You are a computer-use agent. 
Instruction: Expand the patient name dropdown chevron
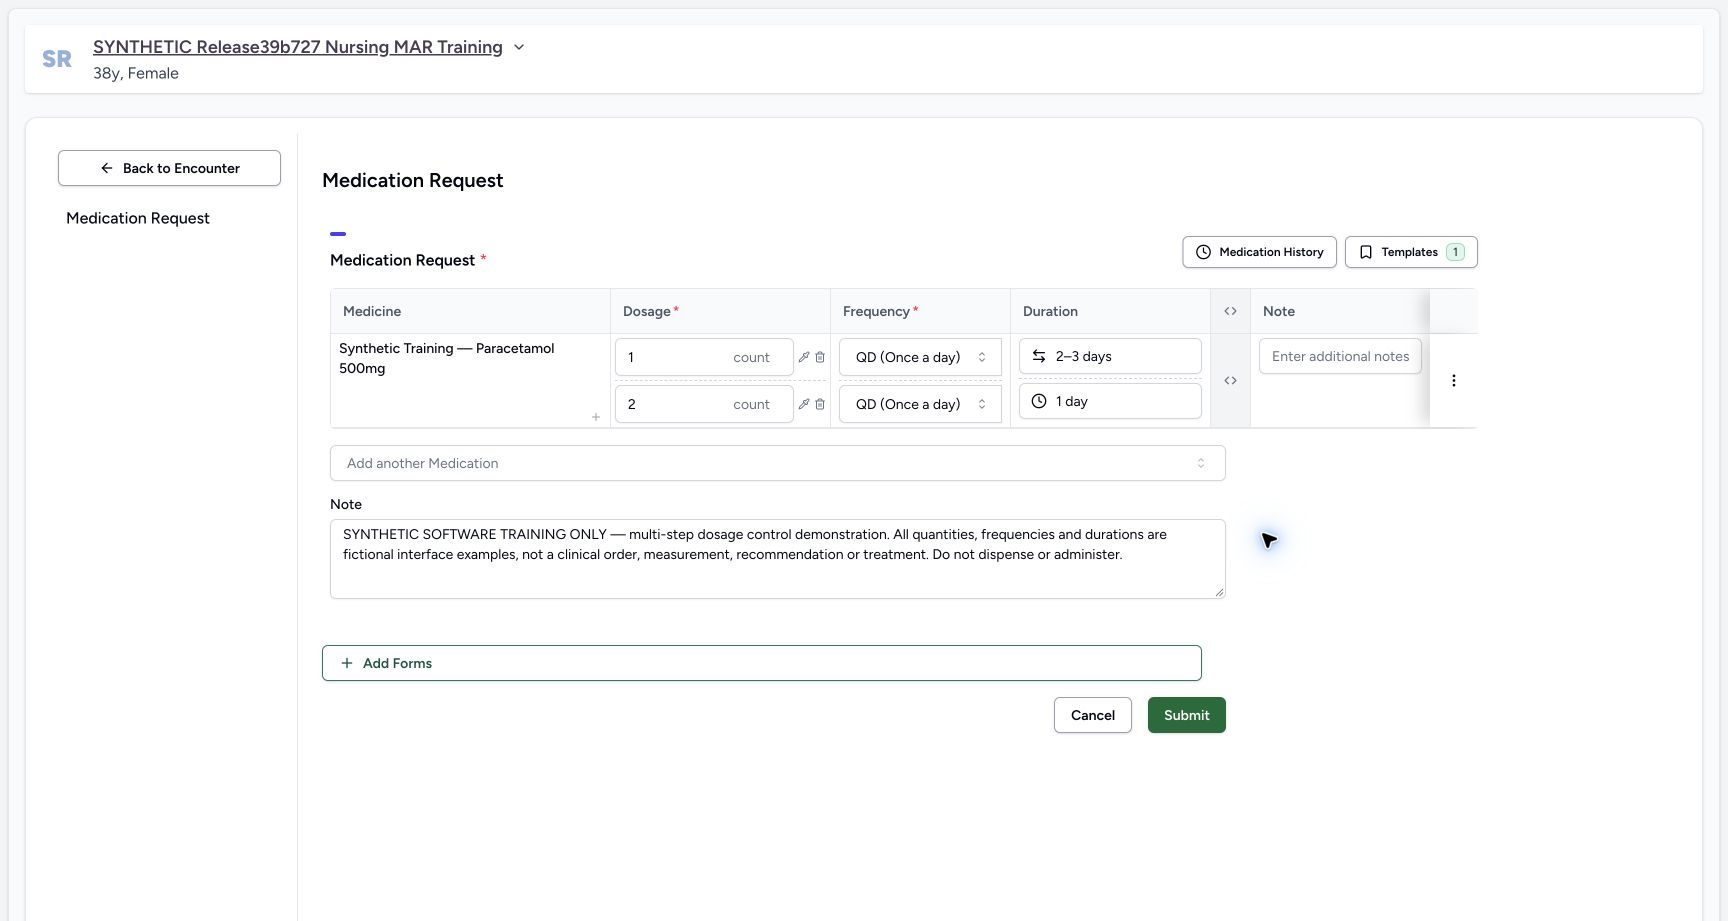tap(519, 47)
